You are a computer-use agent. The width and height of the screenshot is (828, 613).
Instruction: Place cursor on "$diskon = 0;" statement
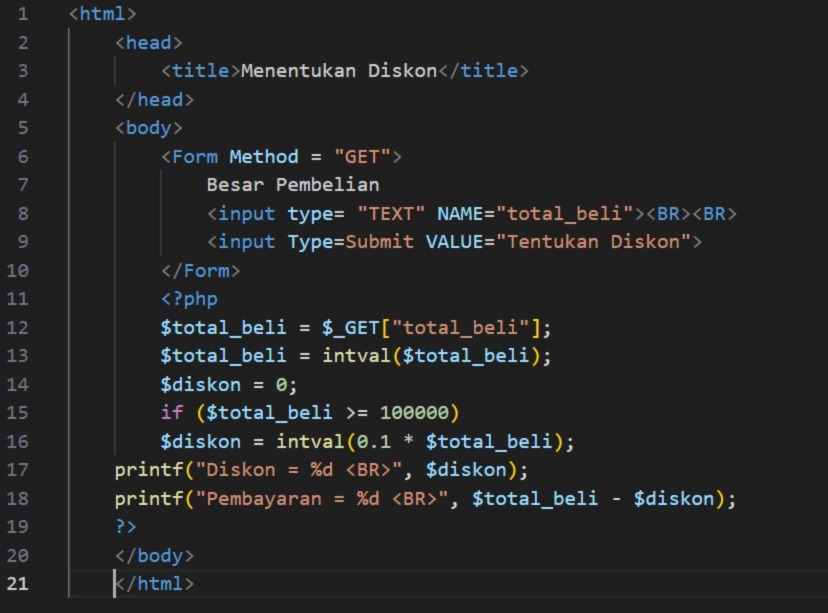(x=229, y=385)
